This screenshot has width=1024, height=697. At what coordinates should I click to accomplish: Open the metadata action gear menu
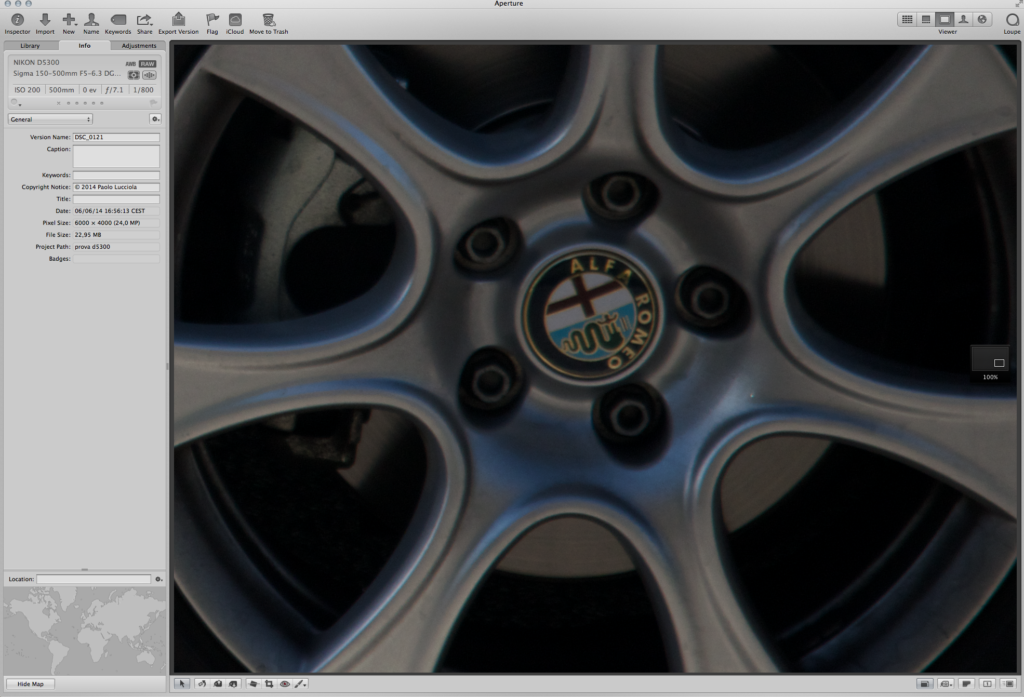155,119
